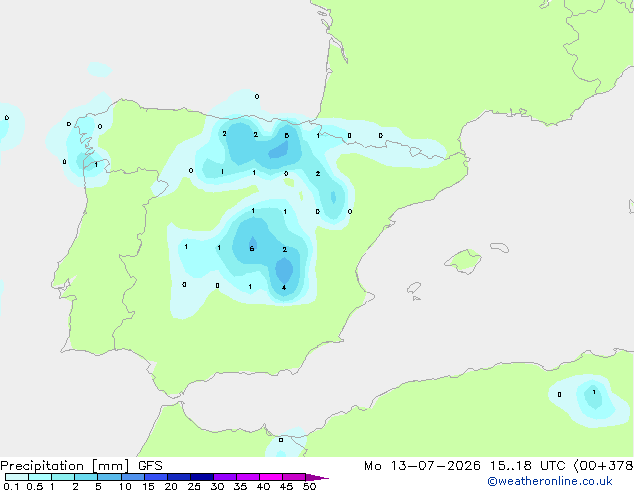The image size is (634, 490).
Task: Click the legend label '40'
Action: coord(263,486)
